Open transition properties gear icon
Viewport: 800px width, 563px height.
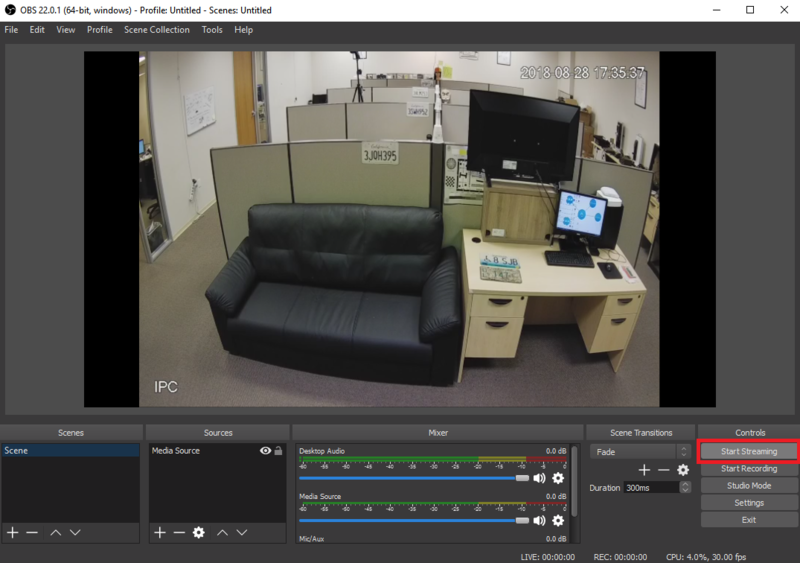click(x=683, y=470)
